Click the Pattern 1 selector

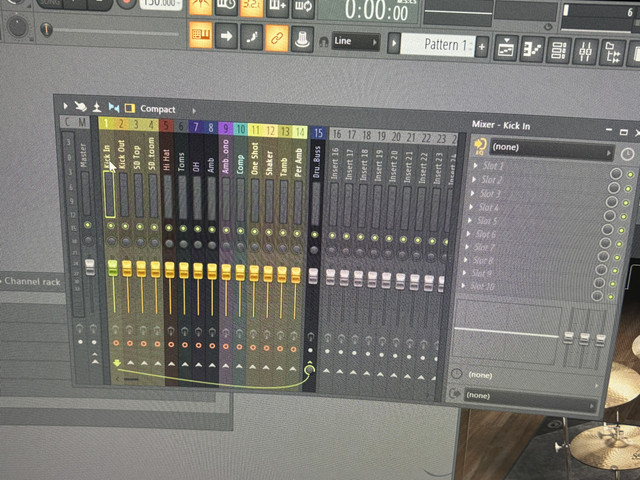pos(440,45)
